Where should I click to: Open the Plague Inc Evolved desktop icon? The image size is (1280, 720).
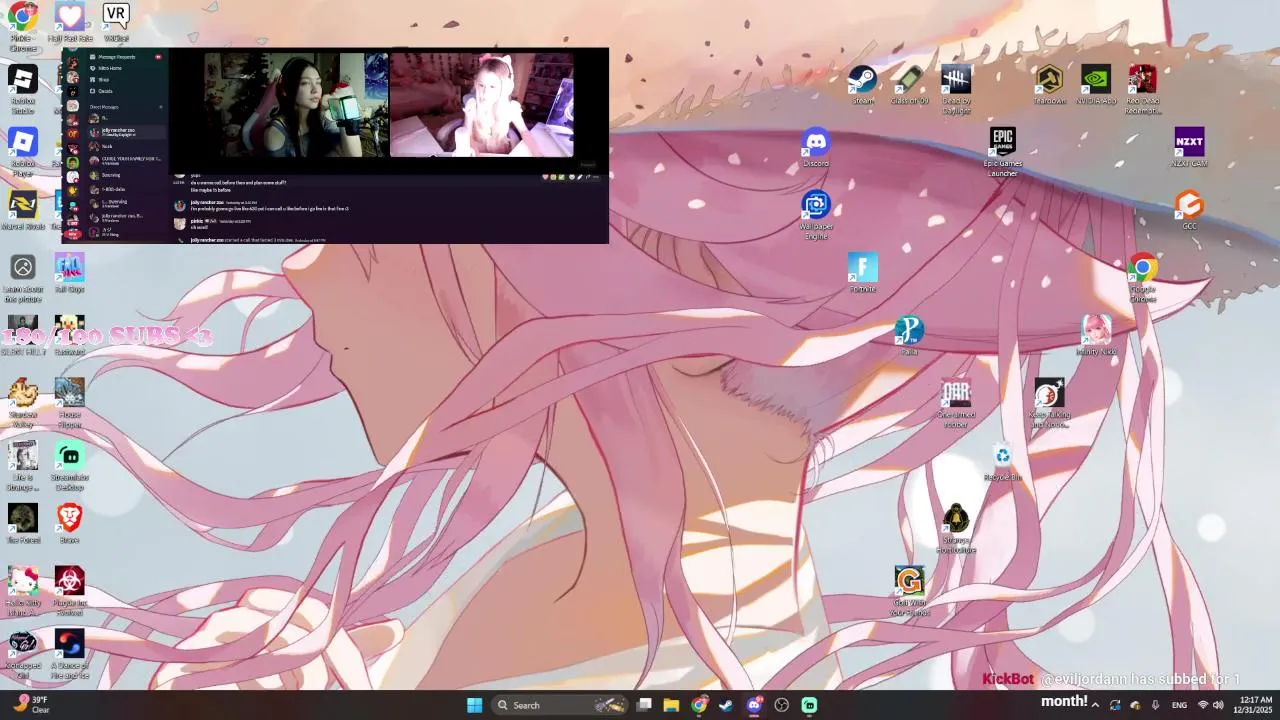click(x=69, y=592)
